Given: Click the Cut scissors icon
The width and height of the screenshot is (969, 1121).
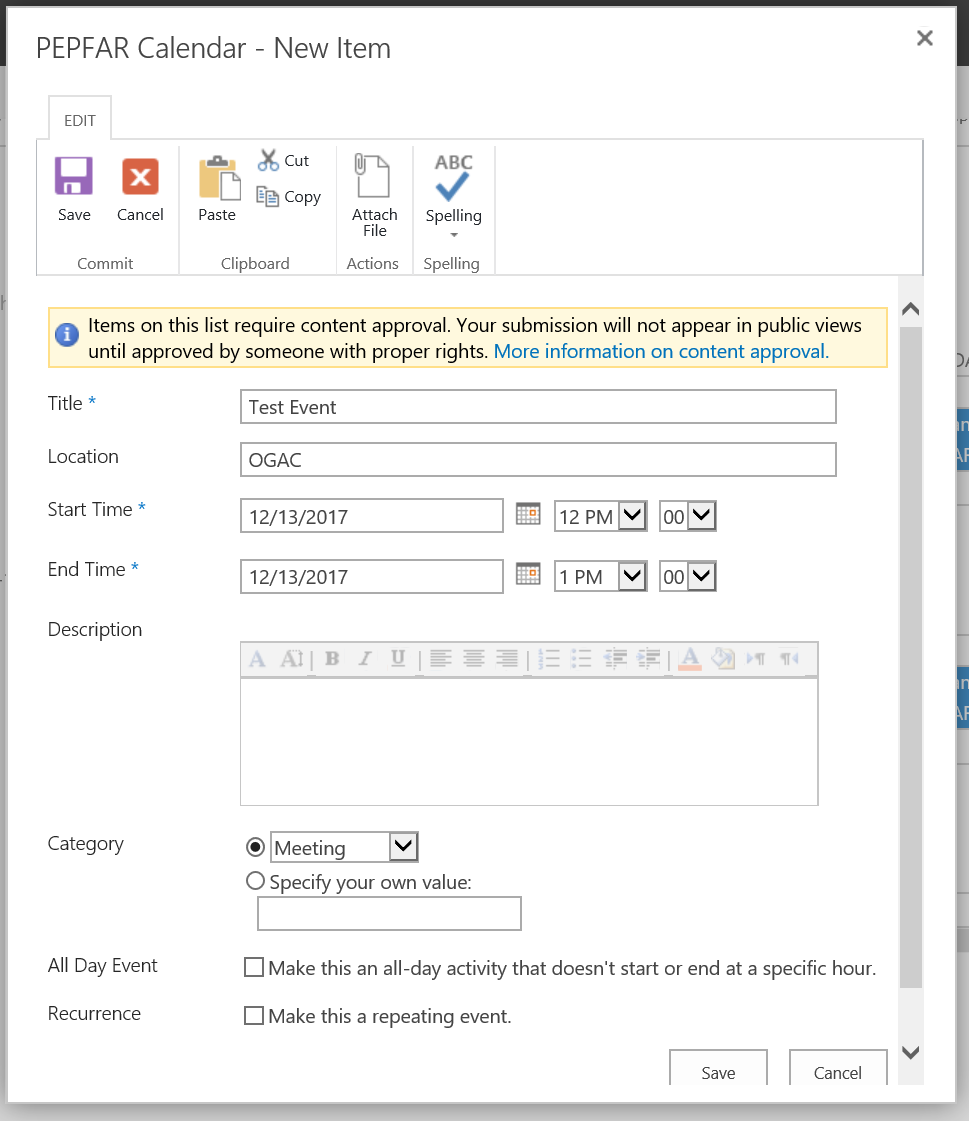Looking at the screenshot, I should coord(268,160).
